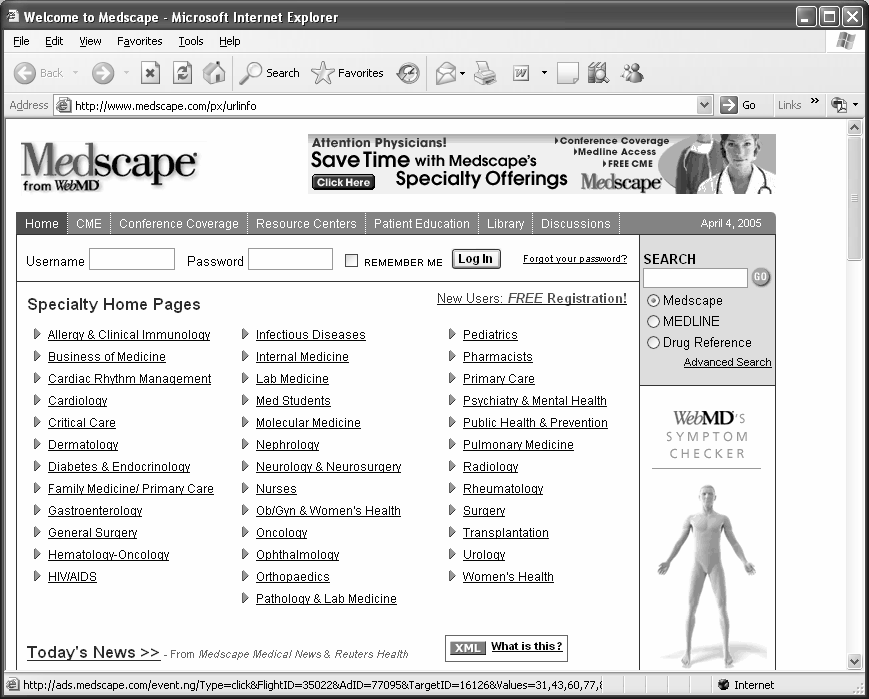The height and width of the screenshot is (699, 869).
Task: Click the XML feed badge
Action: coord(468,648)
